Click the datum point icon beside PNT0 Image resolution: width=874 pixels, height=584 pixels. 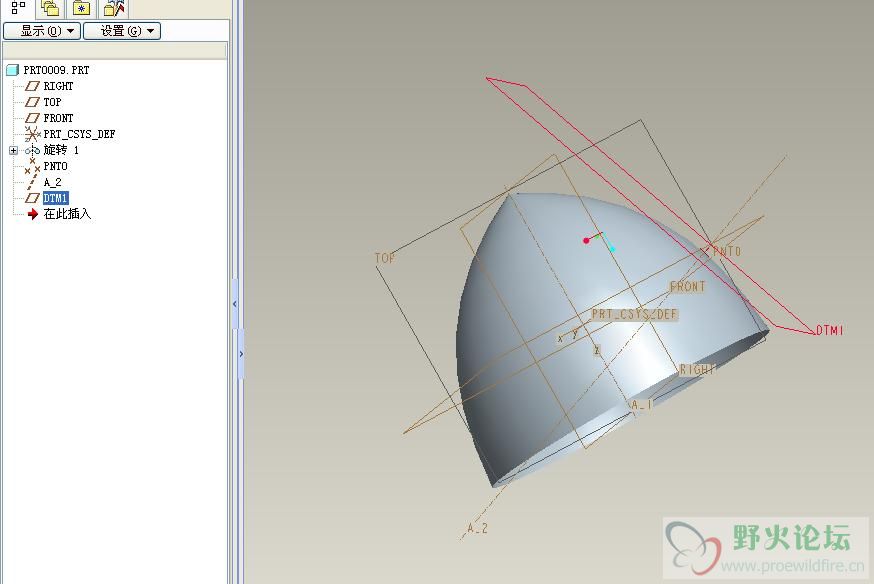[32, 166]
